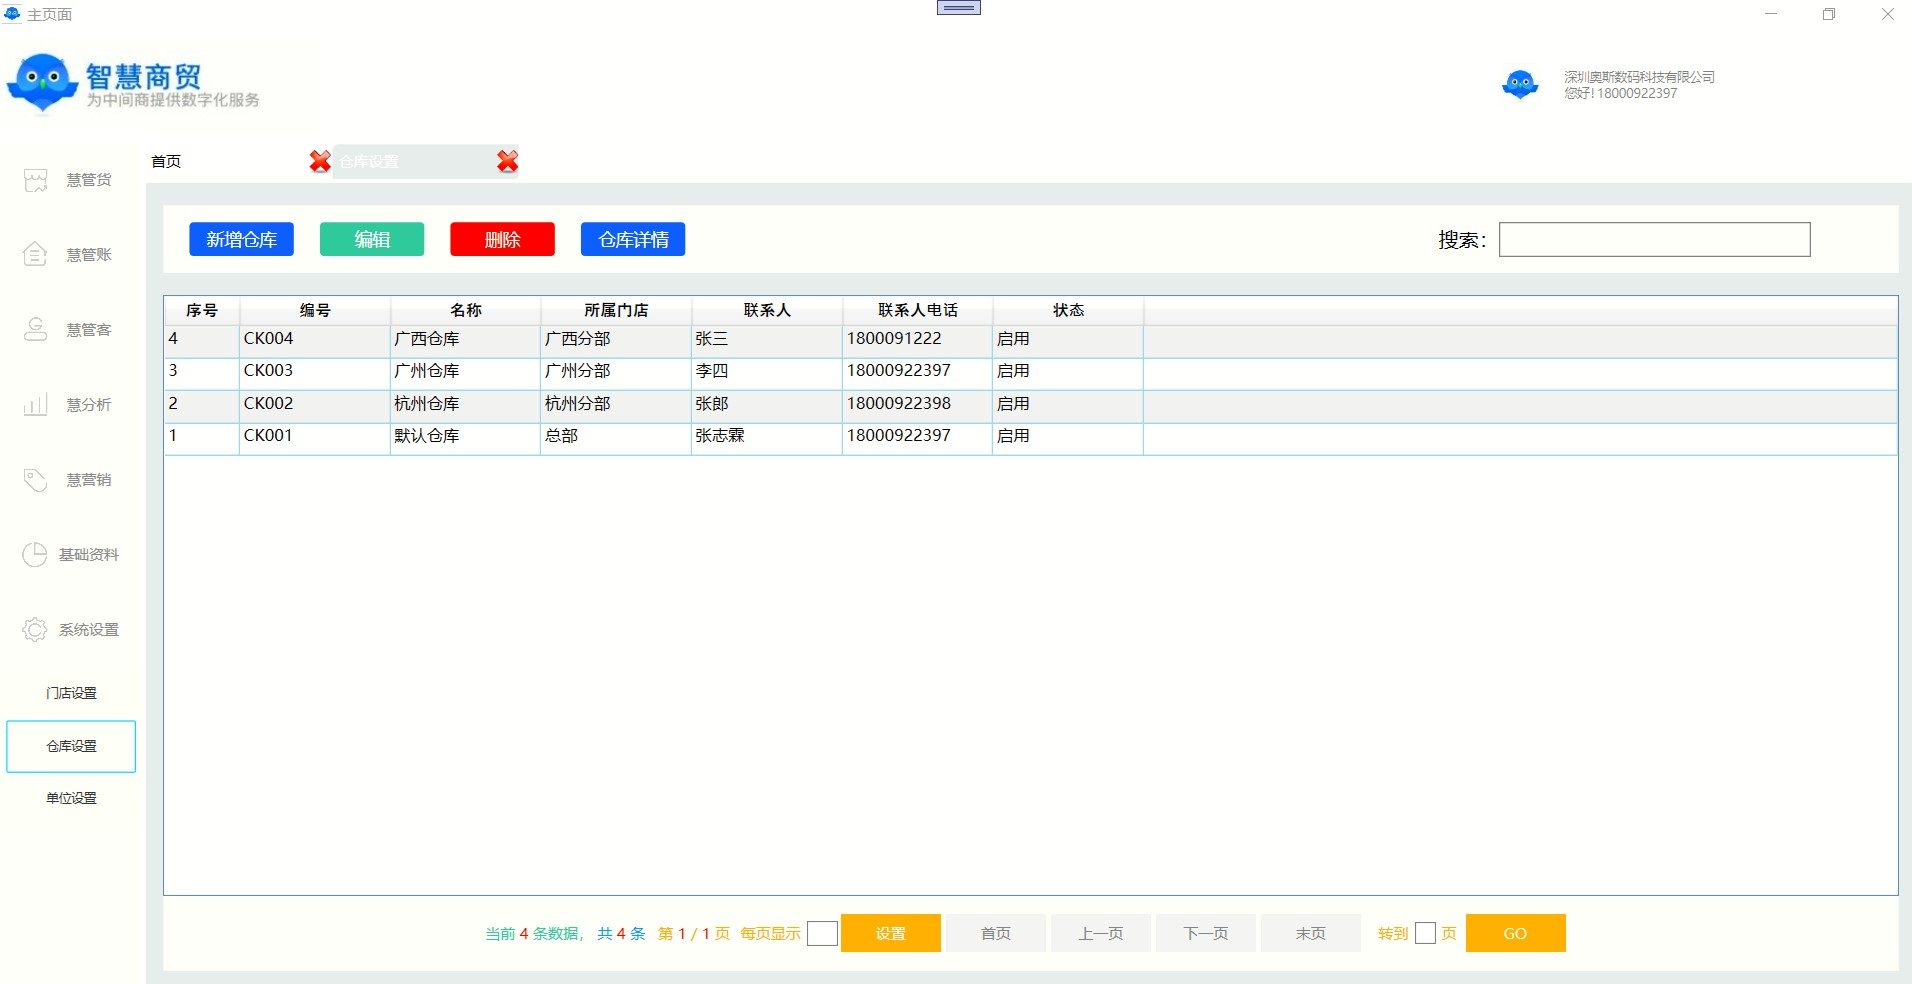
Task: Sort by 名称 column header
Action: [x=466, y=310]
